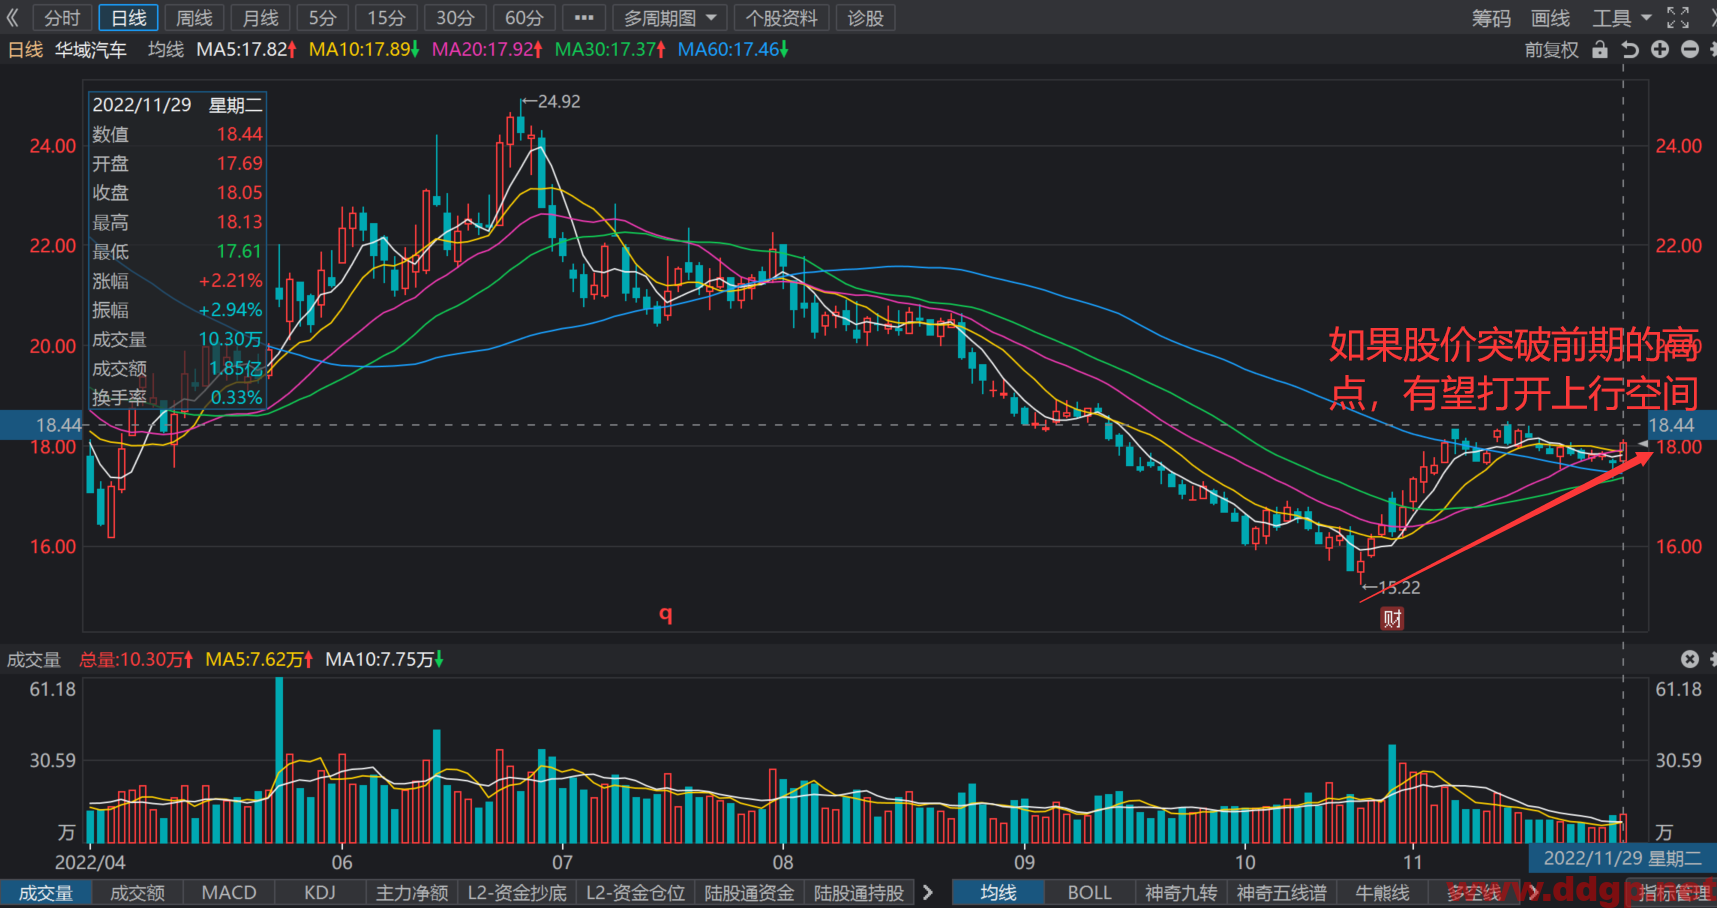This screenshot has height=908, width=1717.
Task: Open the 多周期图 dropdown
Action: [670, 18]
